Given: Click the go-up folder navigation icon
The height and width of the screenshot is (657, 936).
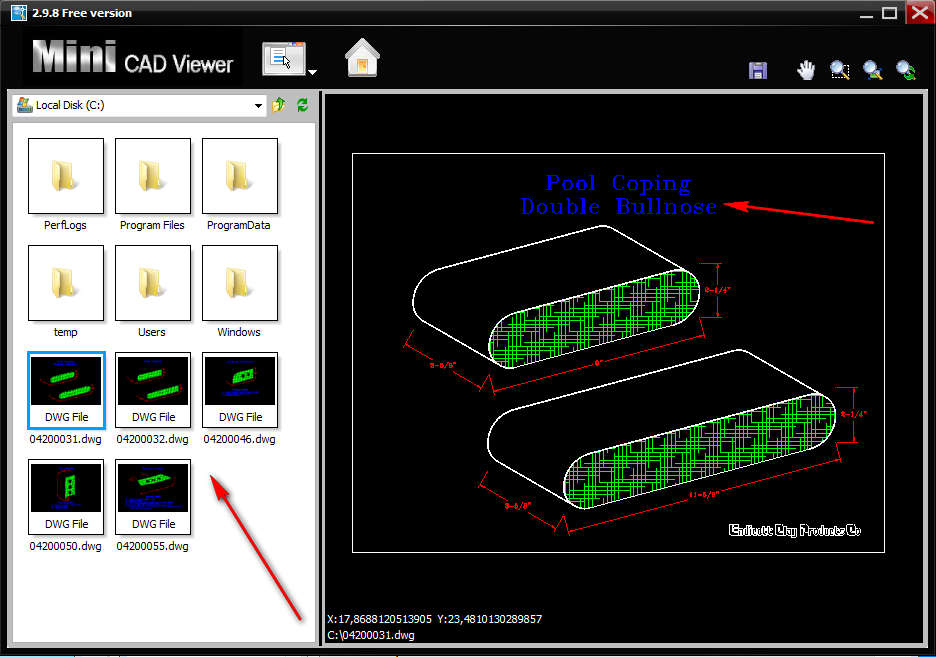Looking at the screenshot, I should click(x=279, y=104).
